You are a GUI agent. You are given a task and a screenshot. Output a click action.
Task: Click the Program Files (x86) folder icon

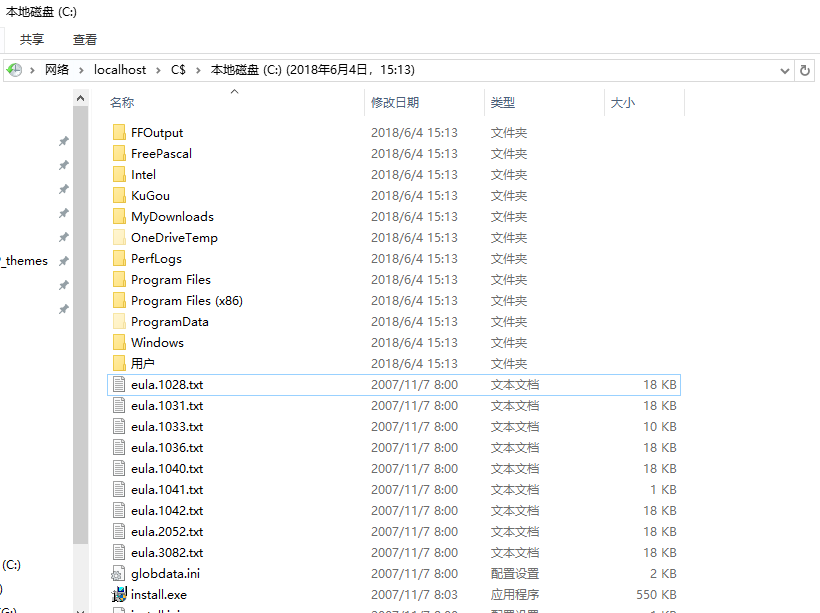pos(119,301)
